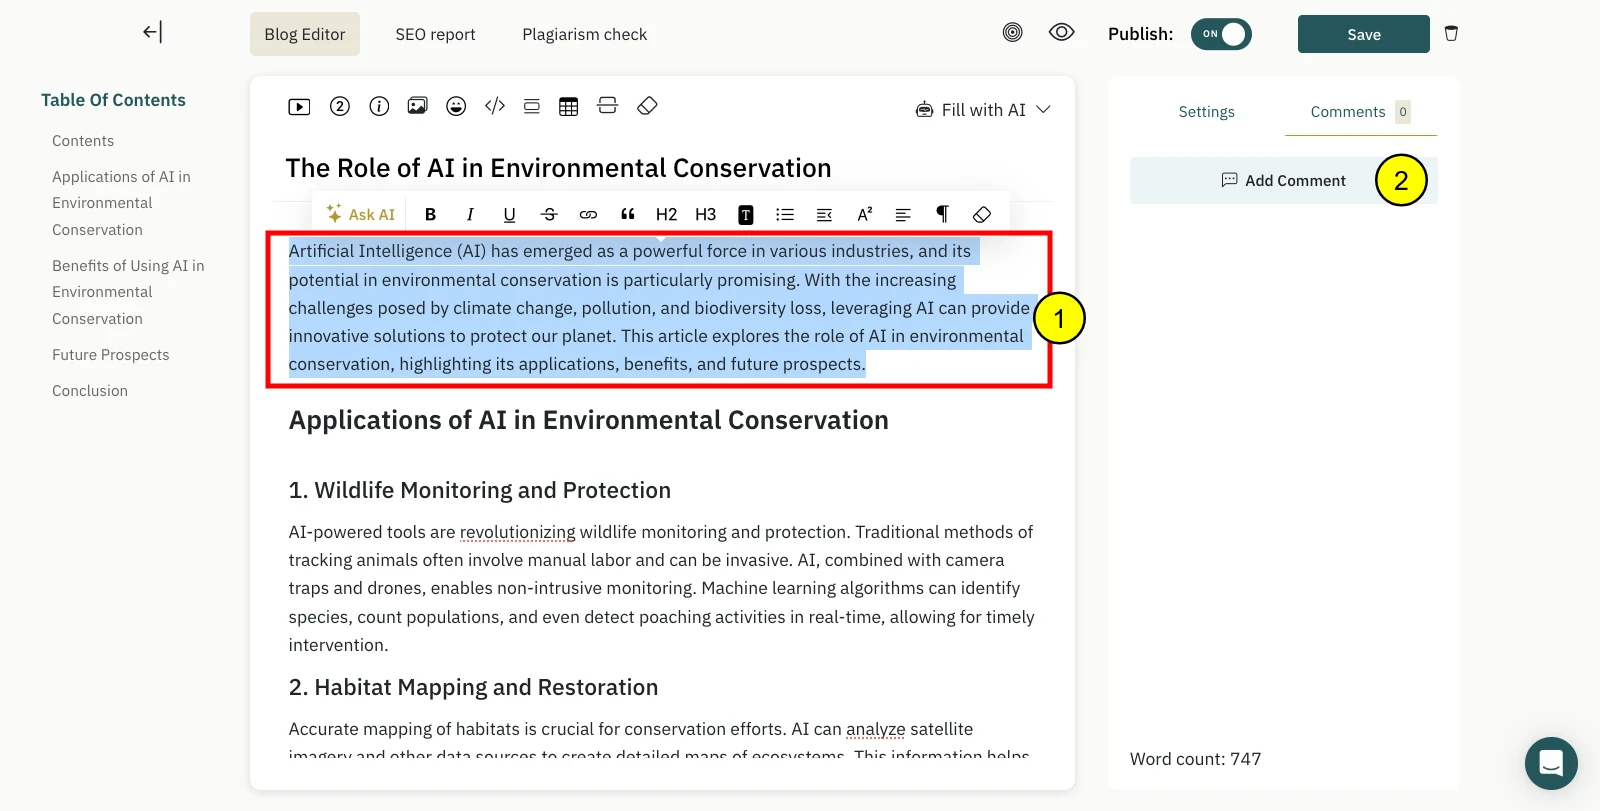Apply strikethrough formatting

[x=549, y=214]
